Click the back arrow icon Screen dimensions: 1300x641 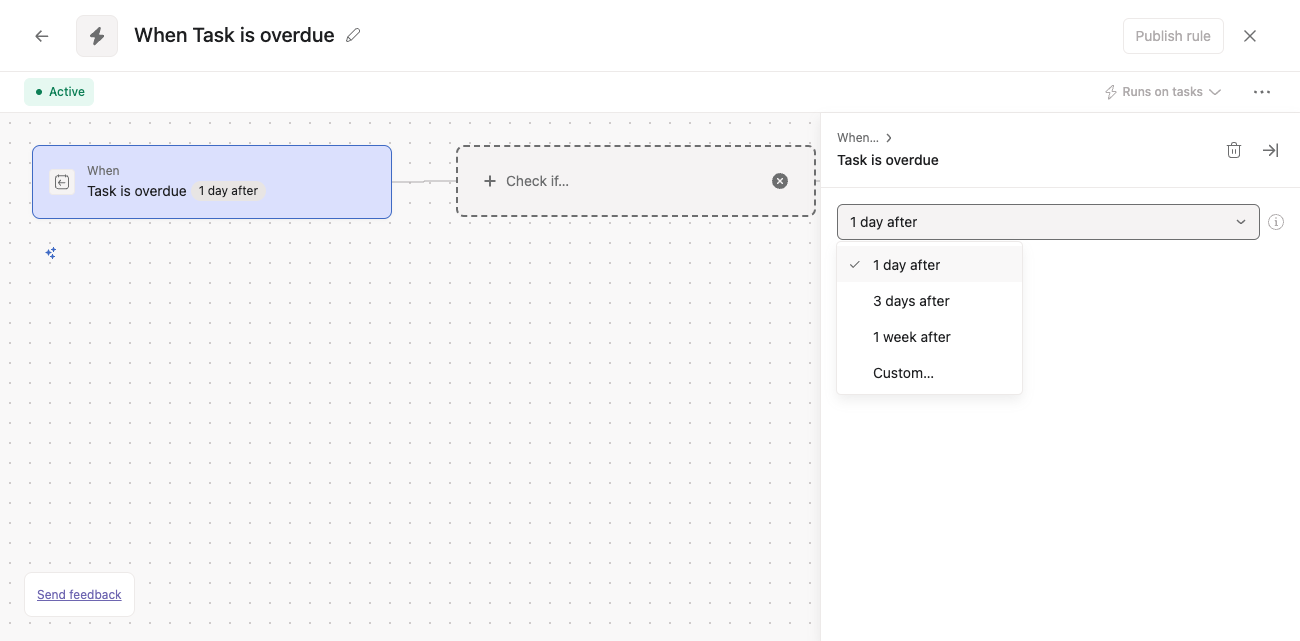click(x=42, y=36)
